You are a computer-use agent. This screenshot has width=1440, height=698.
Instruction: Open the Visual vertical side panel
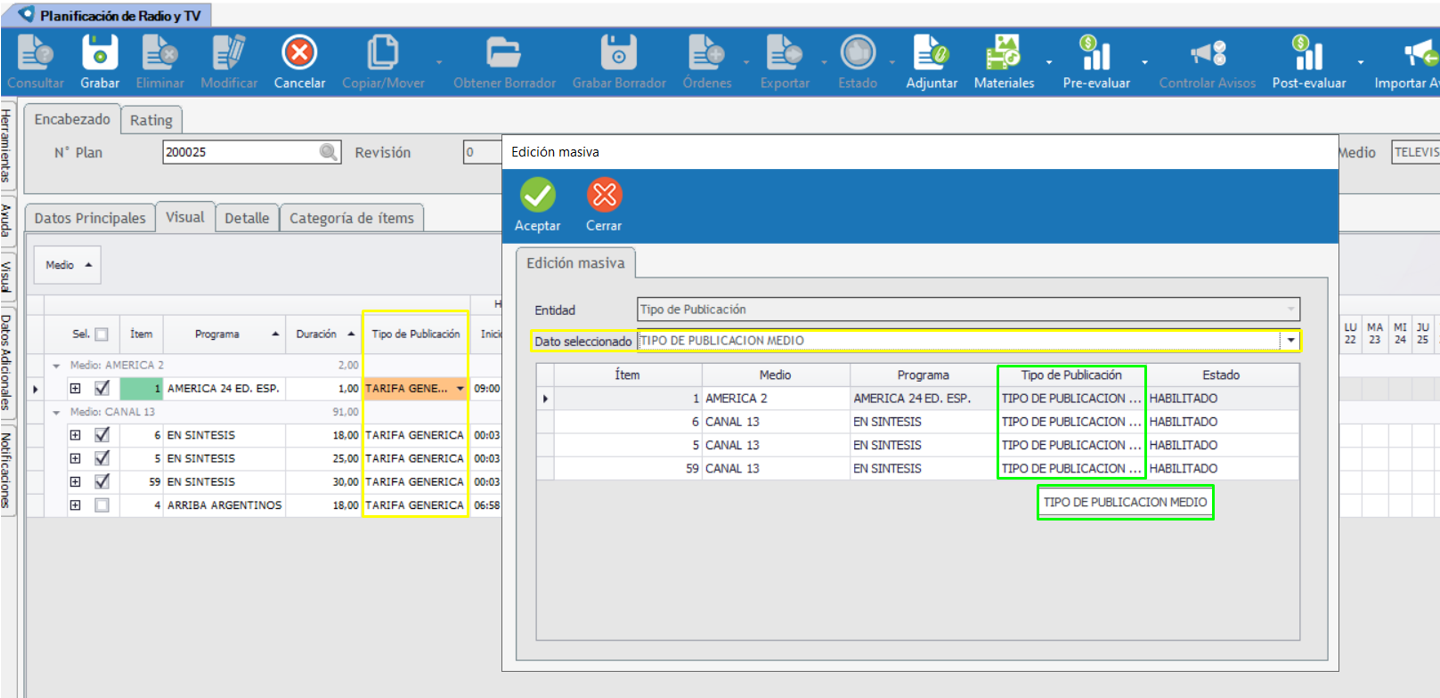[x=7, y=277]
